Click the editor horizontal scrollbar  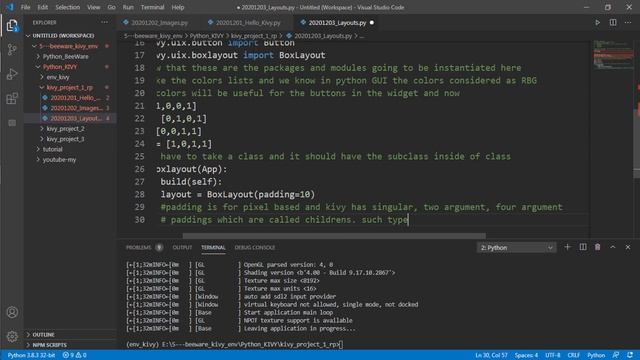click(334, 236)
